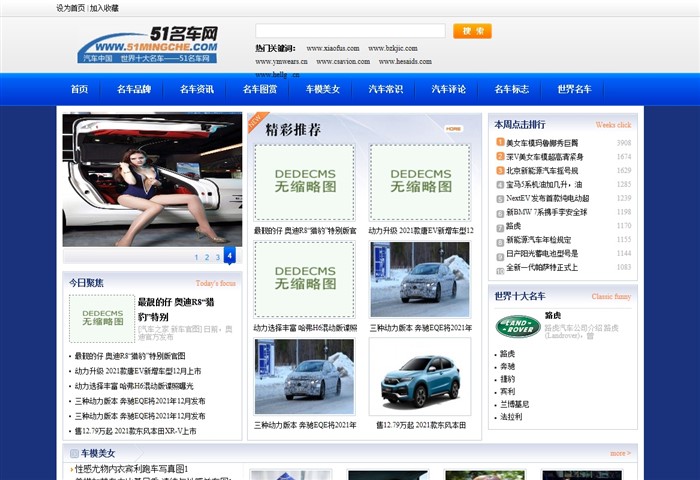The width and height of the screenshot is (700, 480).
Task: Click 加入收藏 link at top
Action: (x=104, y=8)
